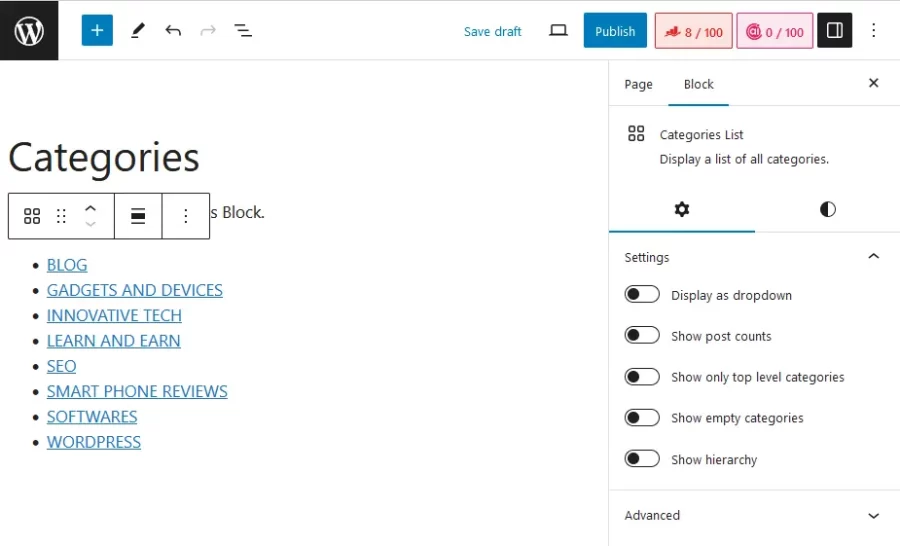The height and width of the screenshot is (546, 900).
Task: Open the SEO category link
Action: click(61, 366)
